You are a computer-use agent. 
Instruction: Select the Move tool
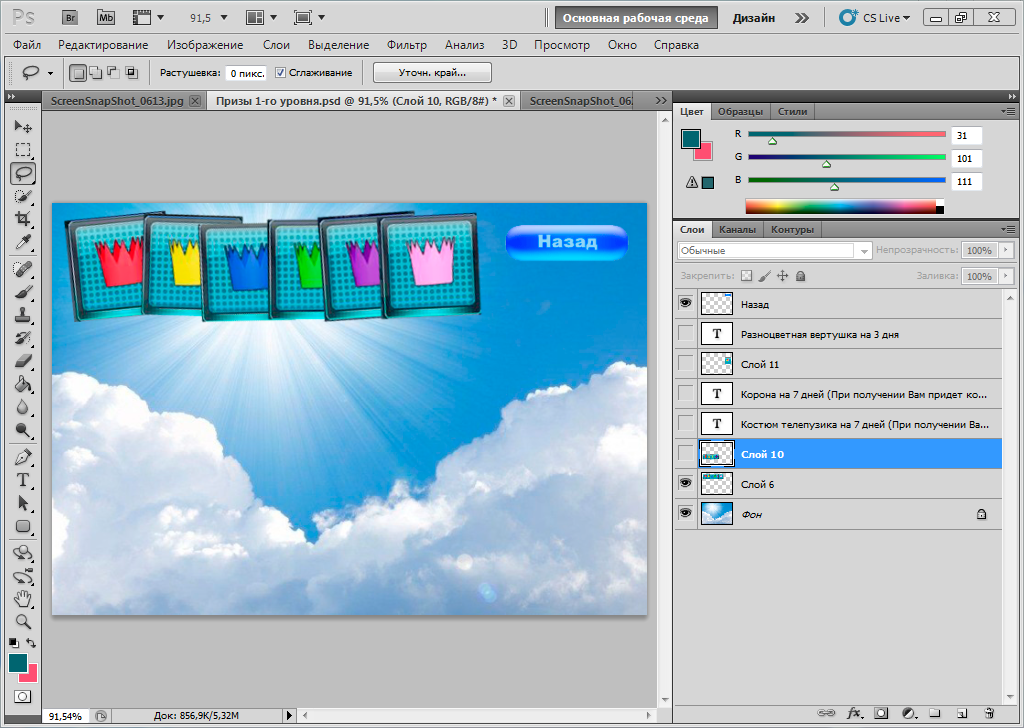(x=22, y=127)
